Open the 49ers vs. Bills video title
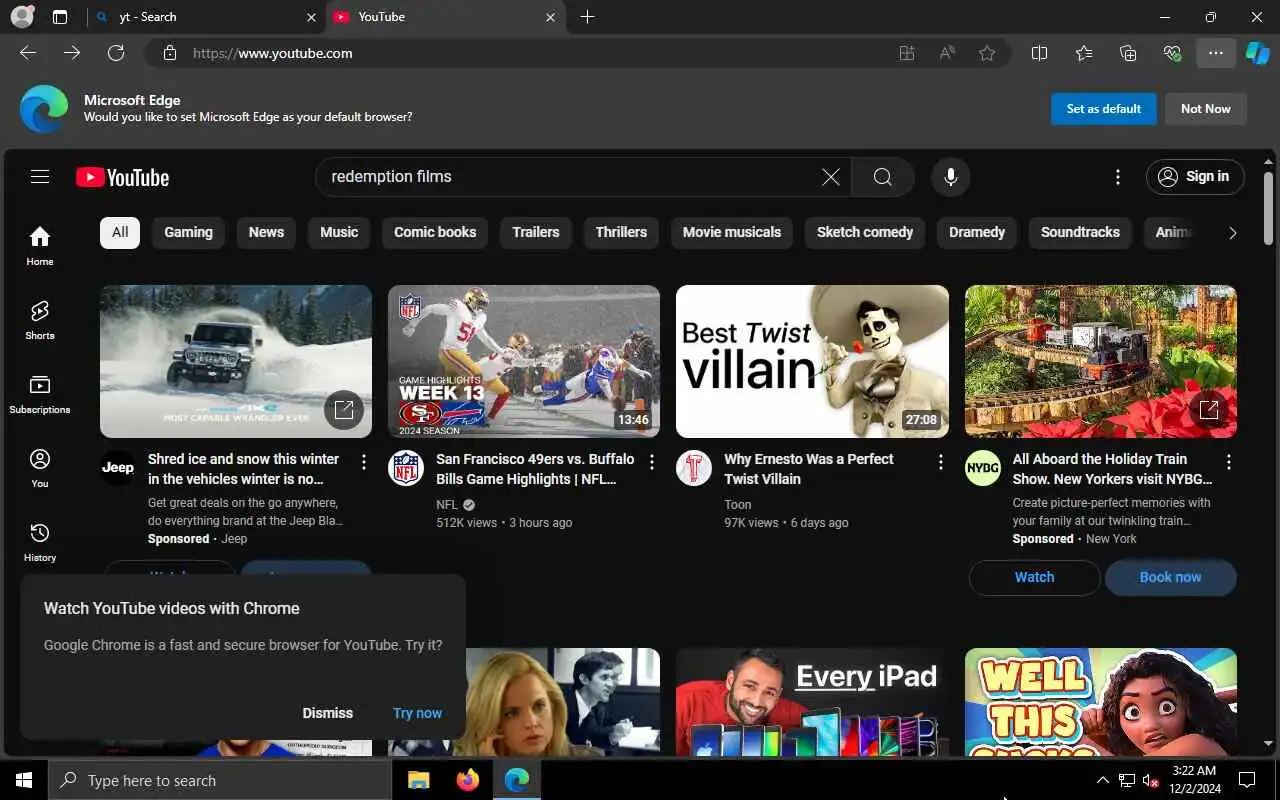Screen dimensions: 1280x800 coord(535,469)
